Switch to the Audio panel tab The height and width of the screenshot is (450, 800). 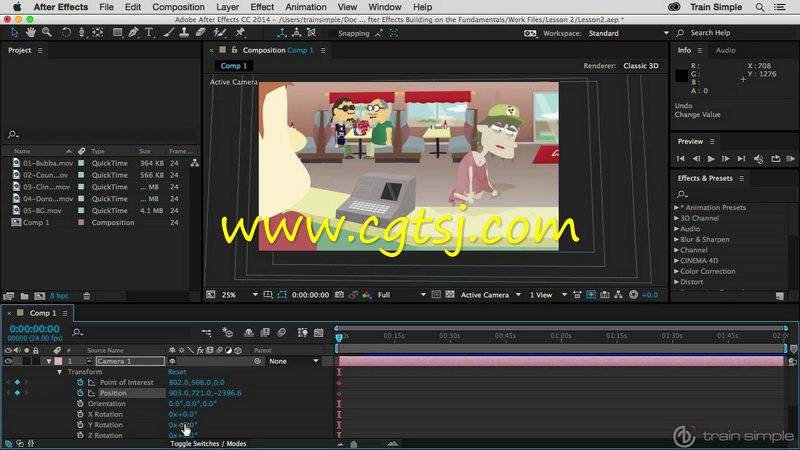pos(726,50)
